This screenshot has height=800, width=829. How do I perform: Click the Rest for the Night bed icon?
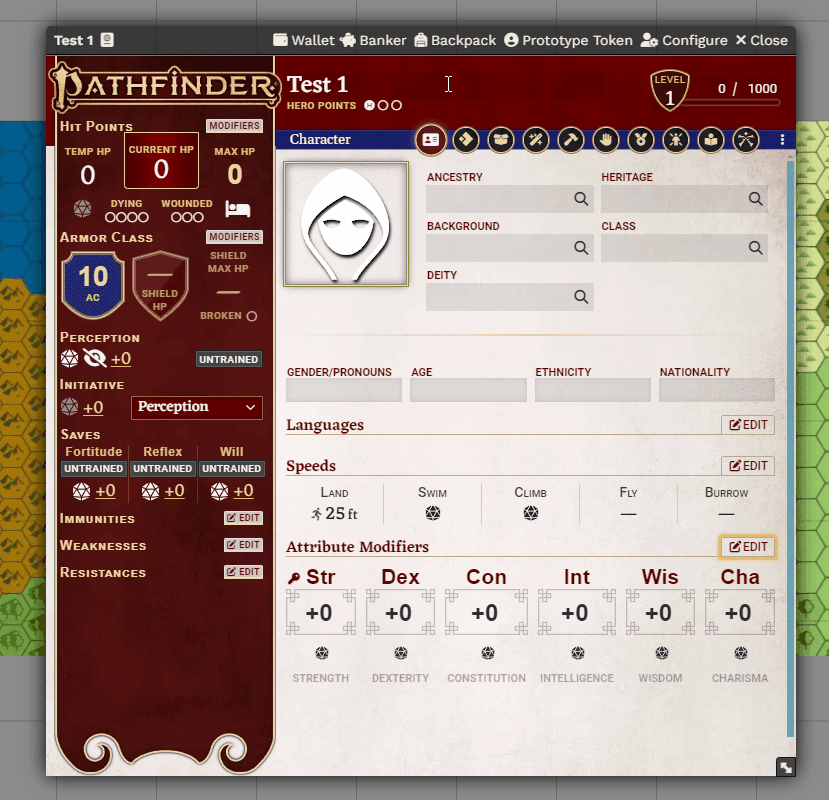(237, 209)
